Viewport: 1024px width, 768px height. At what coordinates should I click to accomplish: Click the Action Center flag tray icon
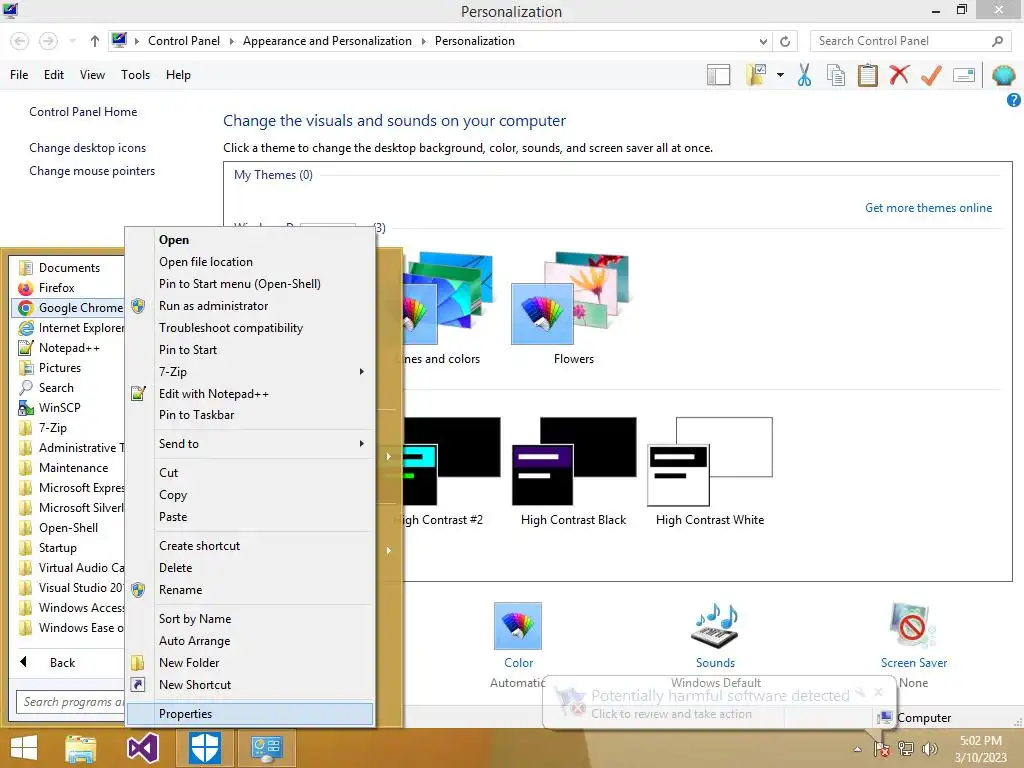tap(882, 749)
